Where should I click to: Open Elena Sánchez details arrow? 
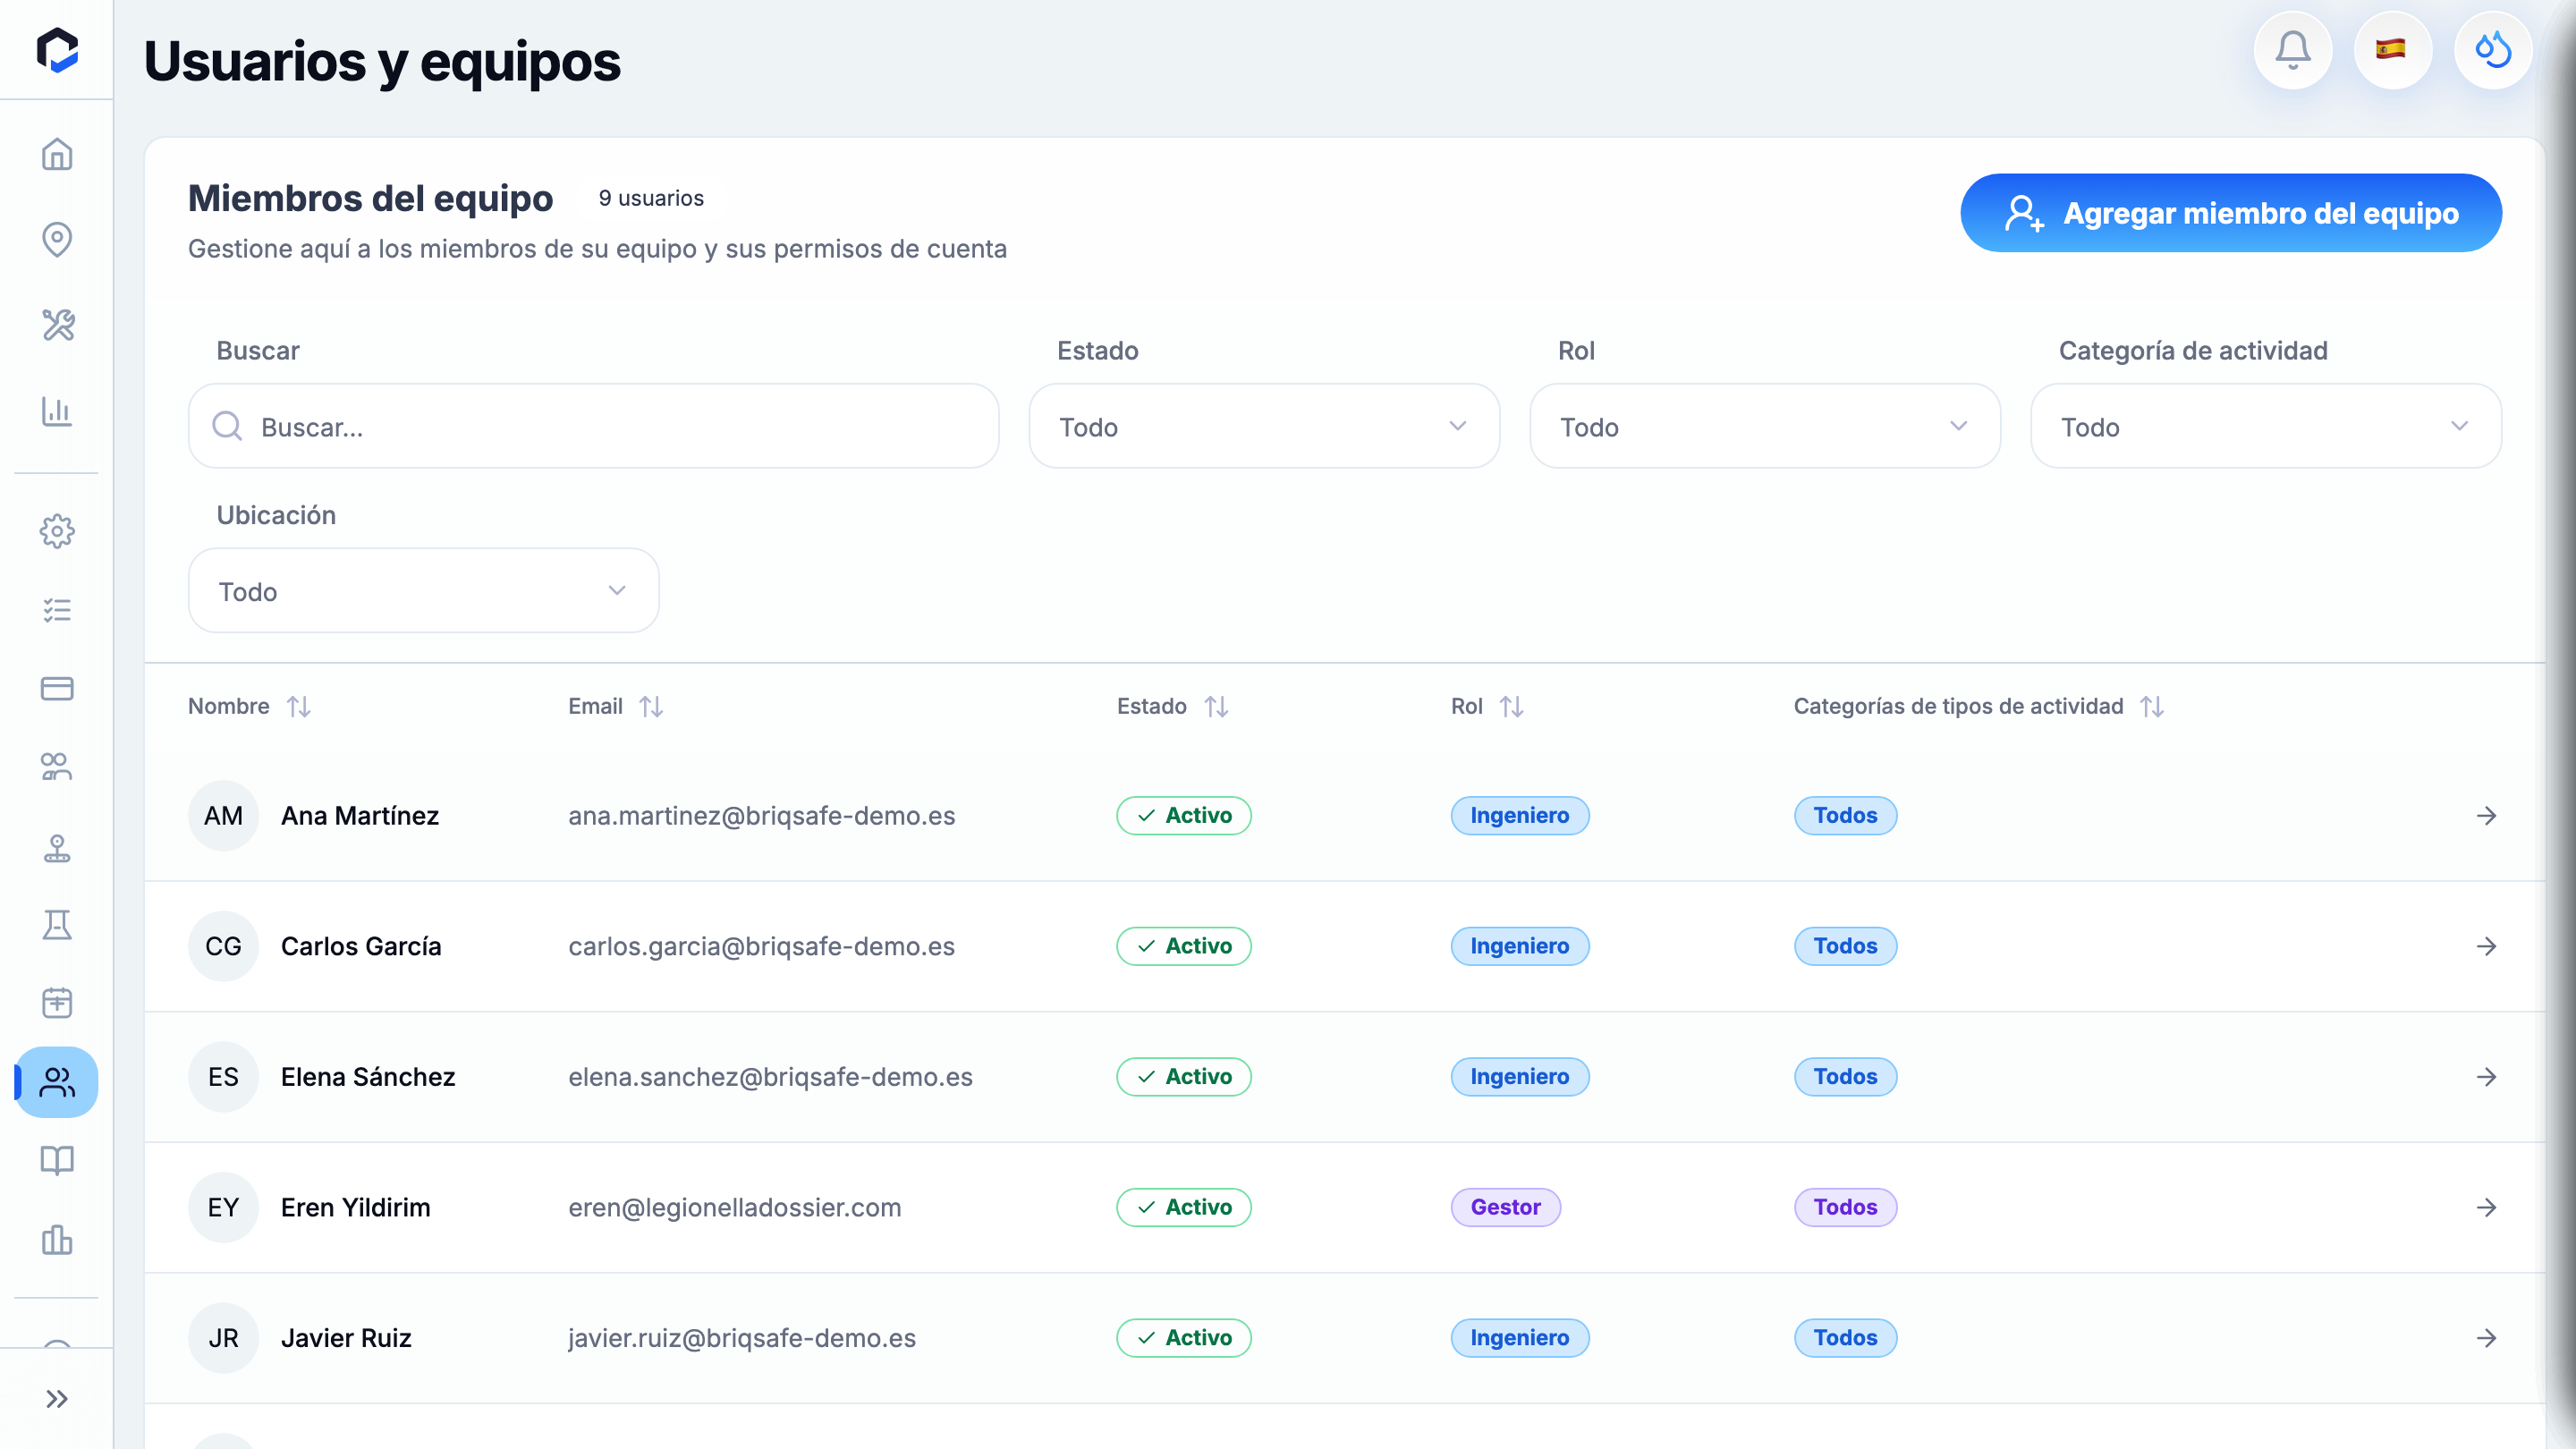(x=2486, y=1077)
